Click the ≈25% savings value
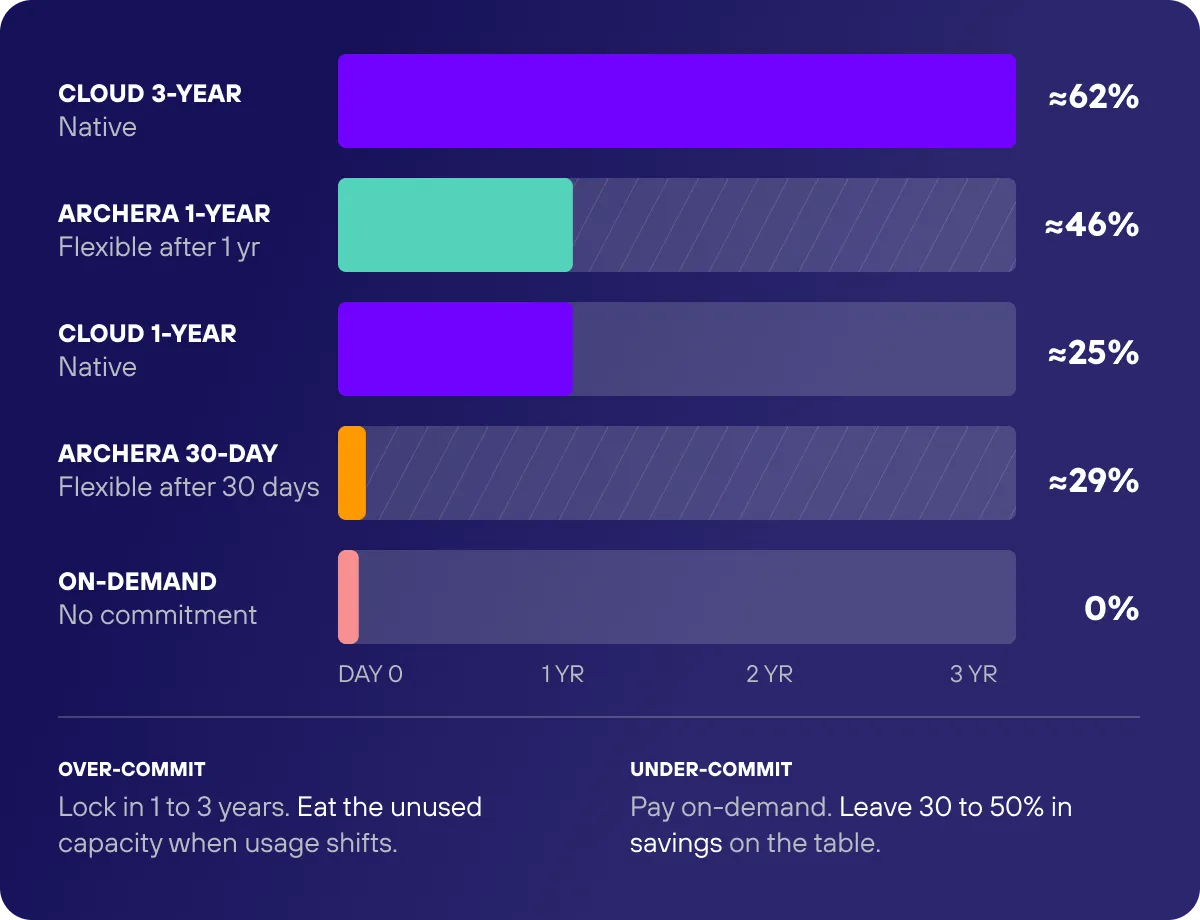This screenshot has width=1200, height=920. point(1093,354)
